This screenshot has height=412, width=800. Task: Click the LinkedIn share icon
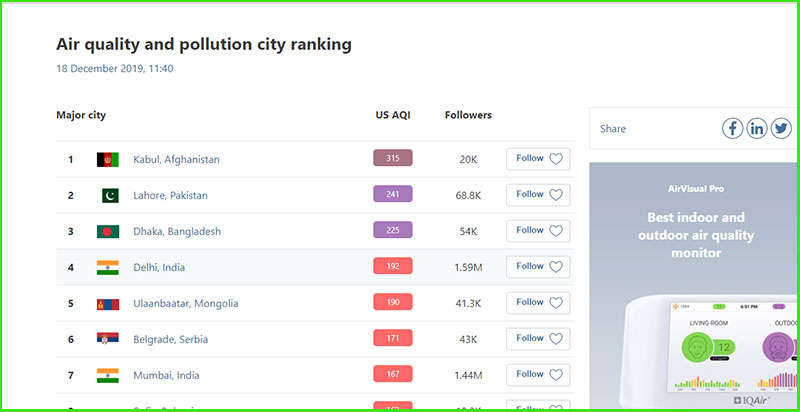[757, 128]
